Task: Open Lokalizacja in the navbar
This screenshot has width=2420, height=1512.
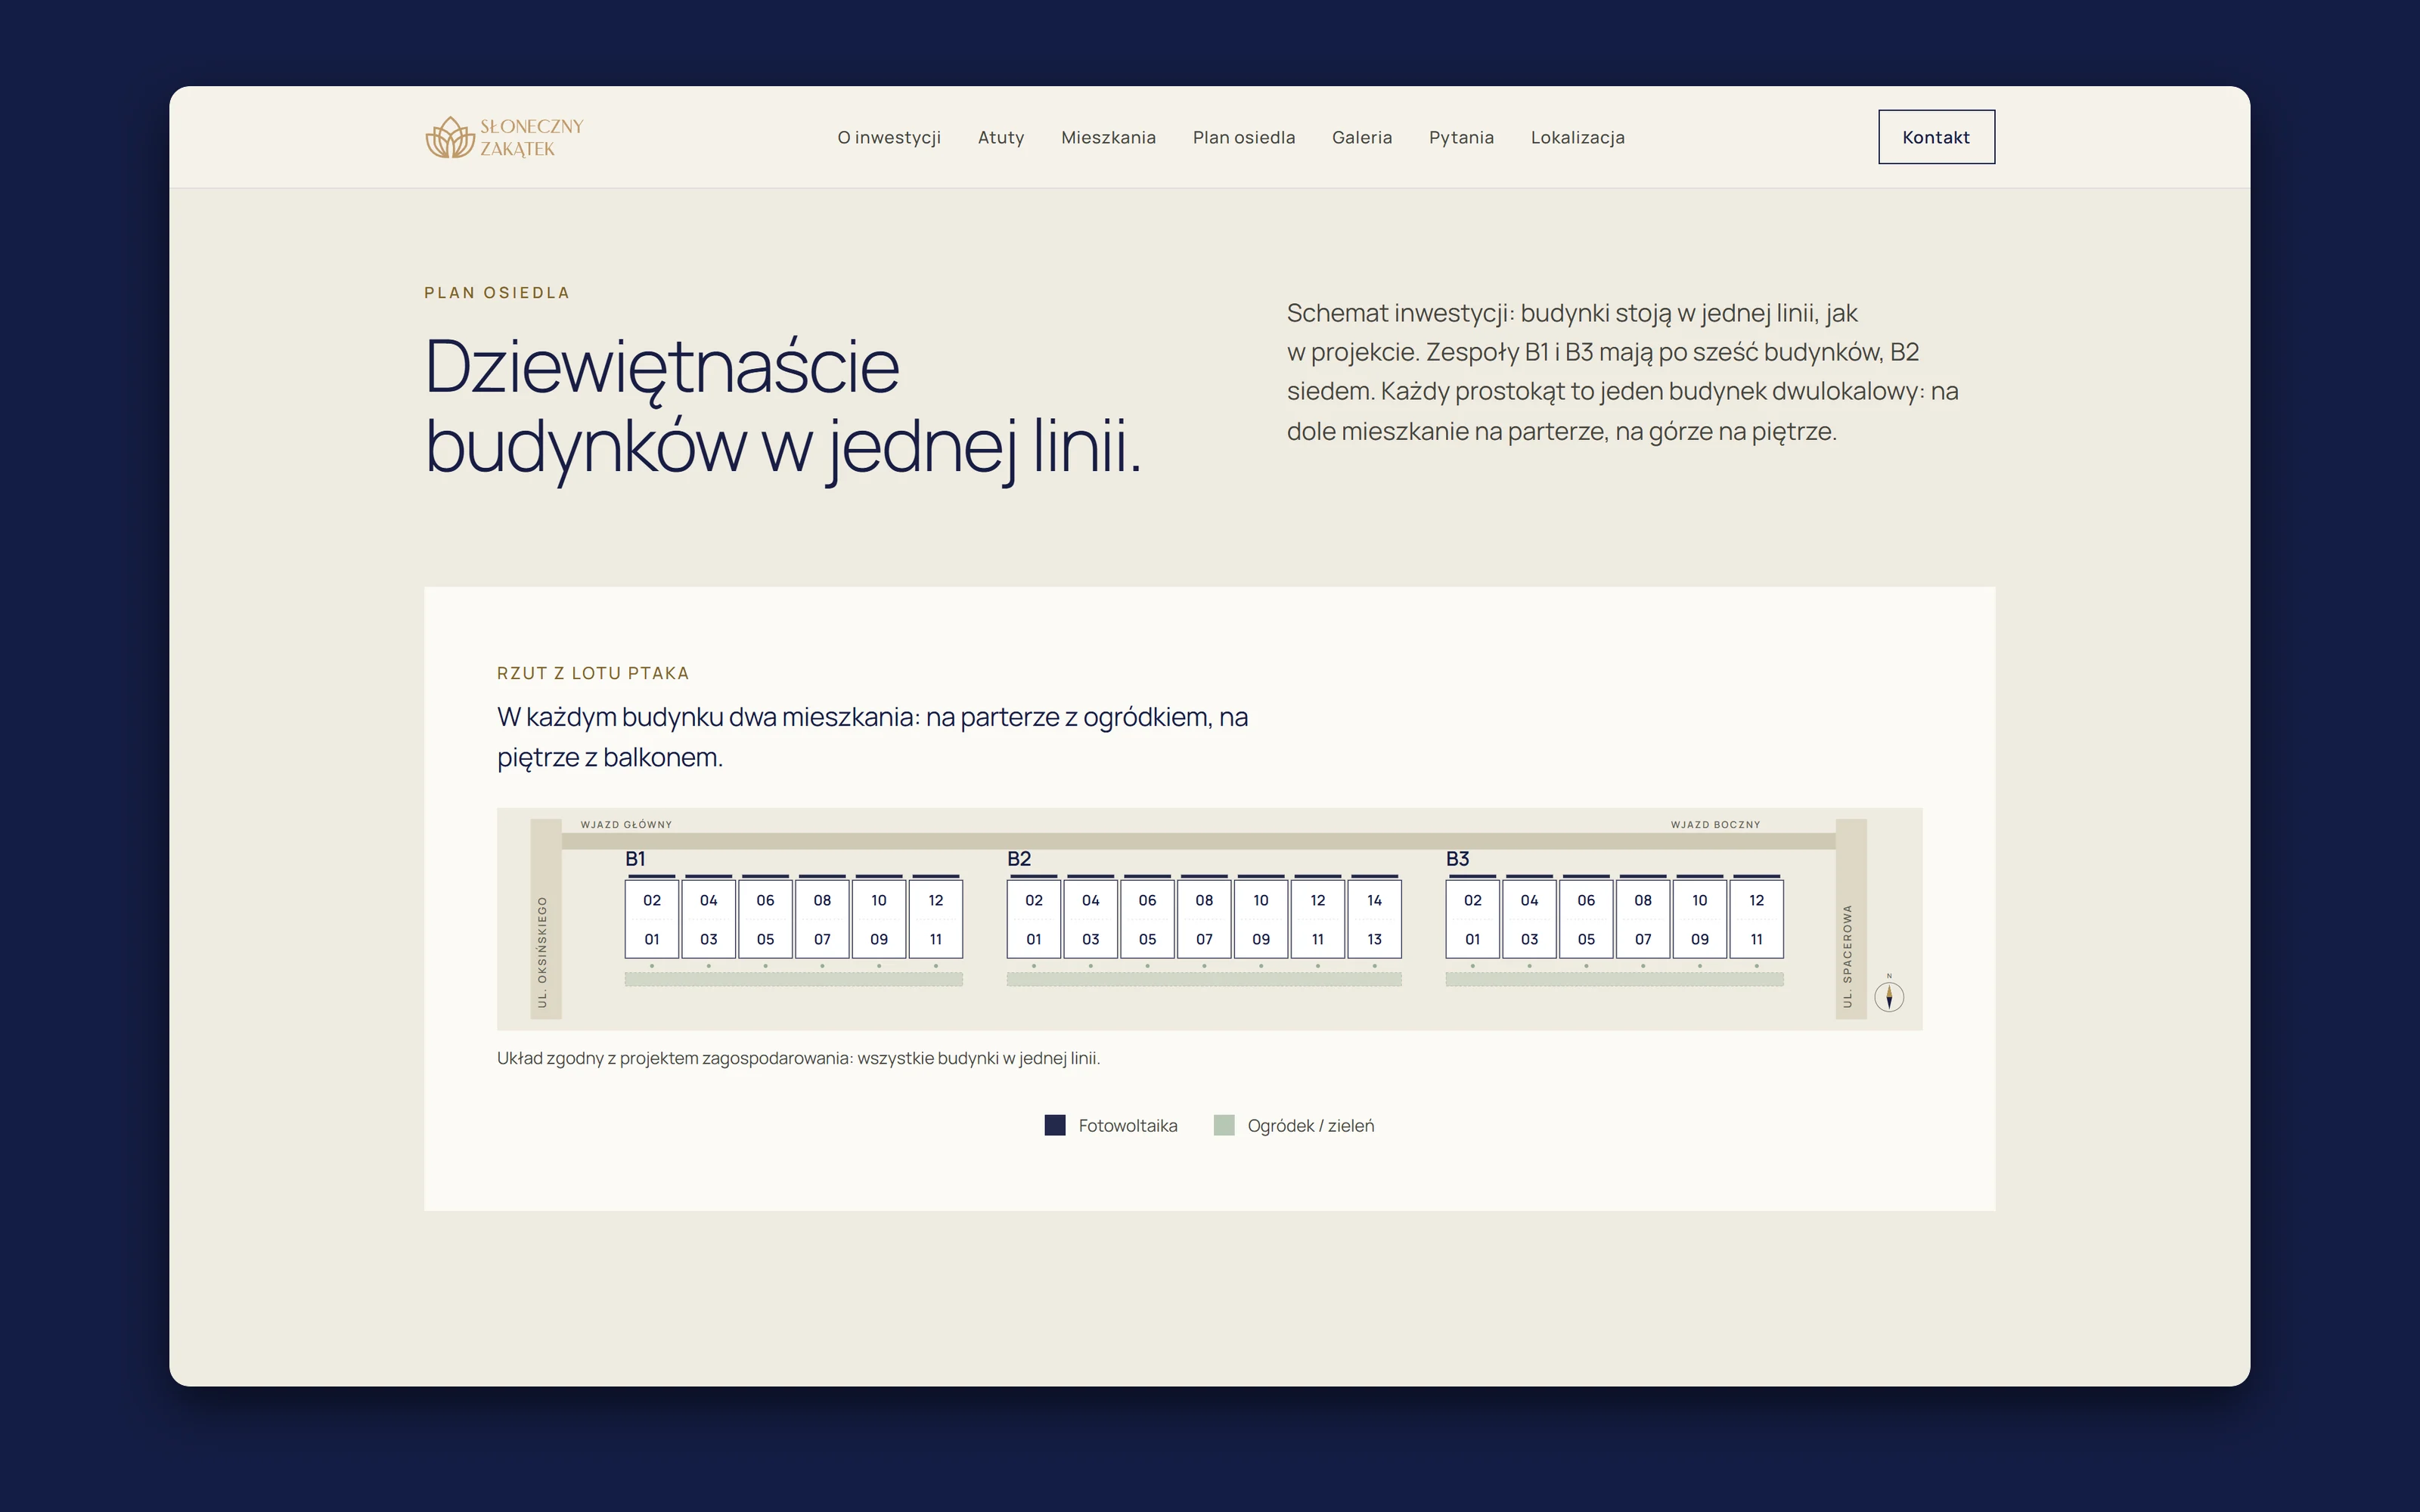Action: pyautogui.click(x=1577, y=137)
